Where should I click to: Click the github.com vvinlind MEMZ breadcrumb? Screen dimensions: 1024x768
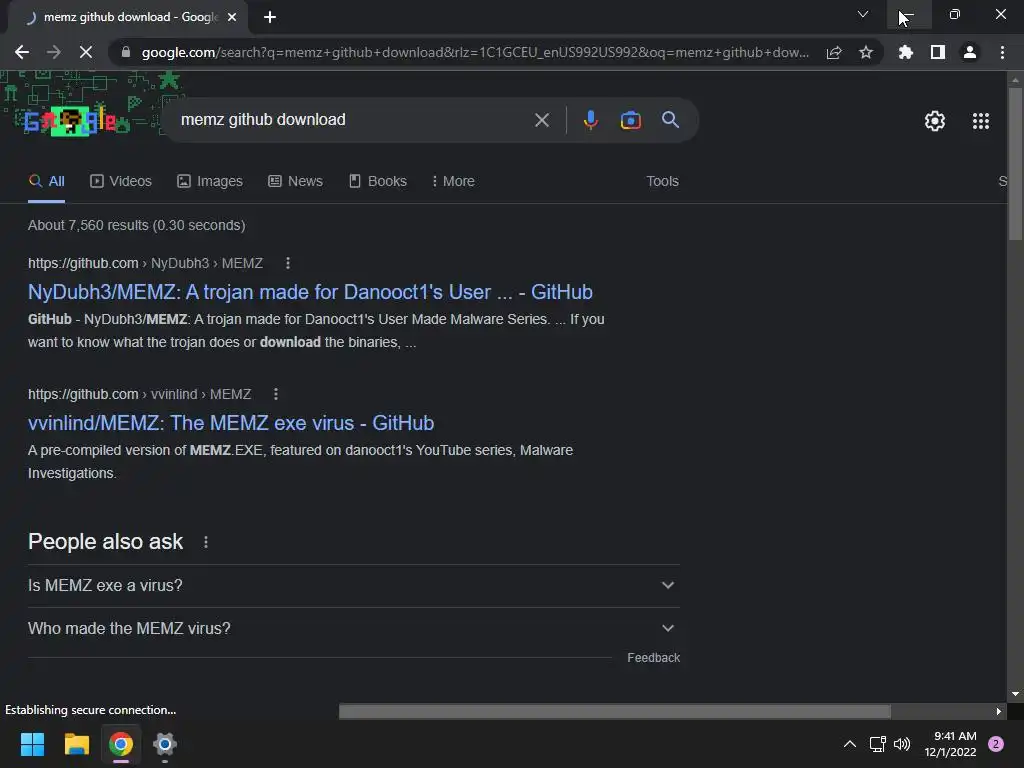pyautogui.click(x=140, y=394)
